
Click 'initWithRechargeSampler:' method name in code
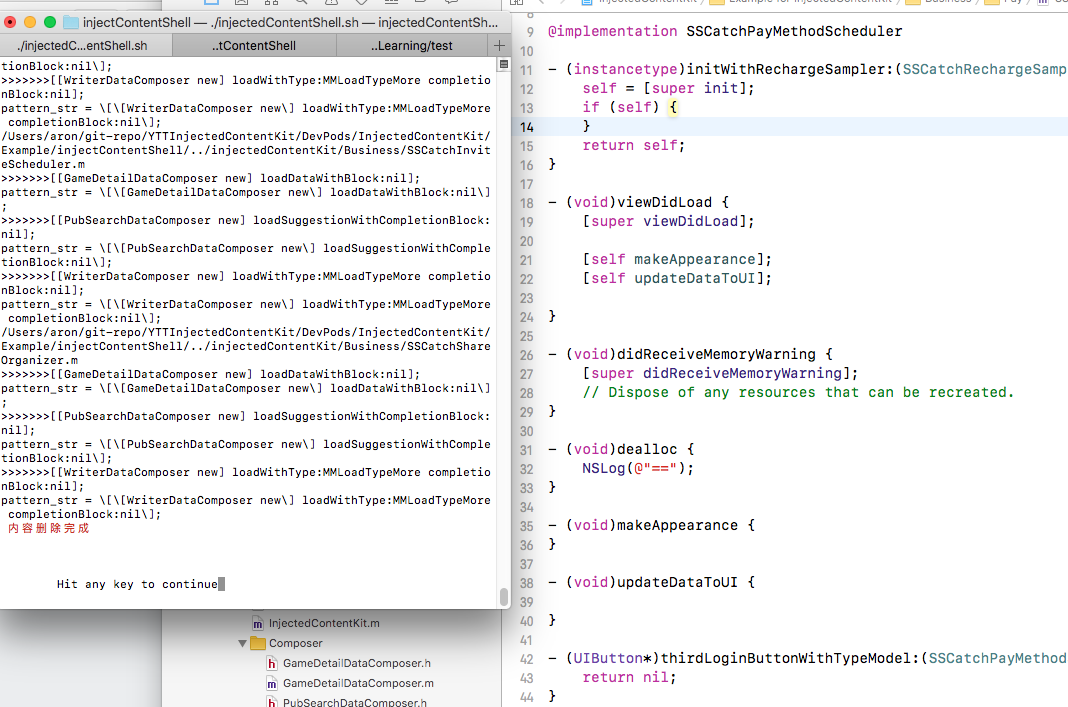click(790, 69)
